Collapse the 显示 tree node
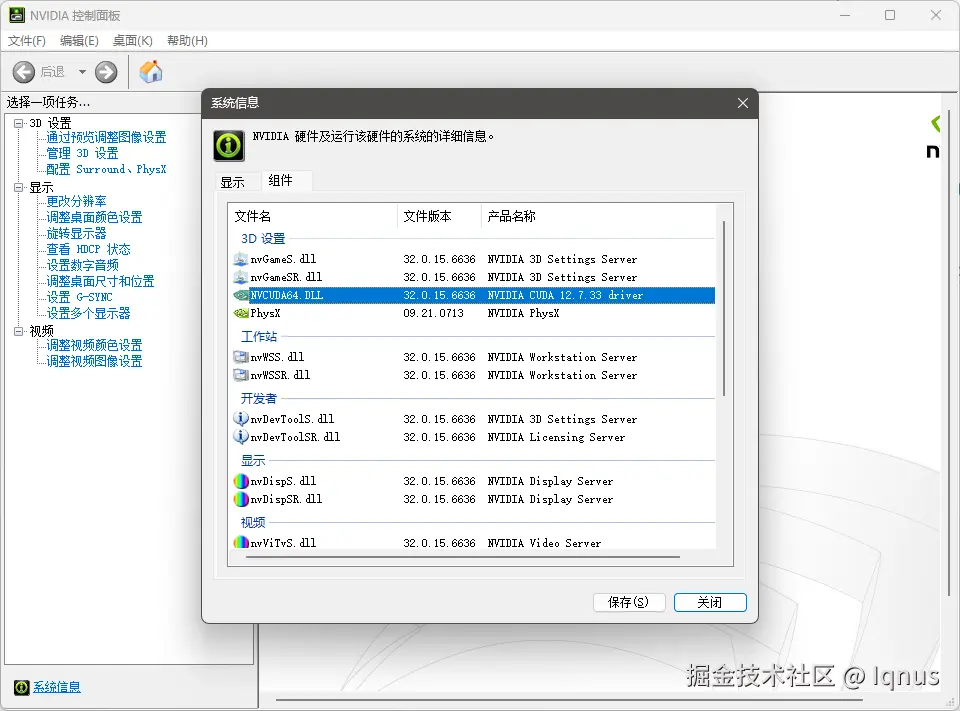The height and width of the screenshot is (711, 960). point(18,187)
